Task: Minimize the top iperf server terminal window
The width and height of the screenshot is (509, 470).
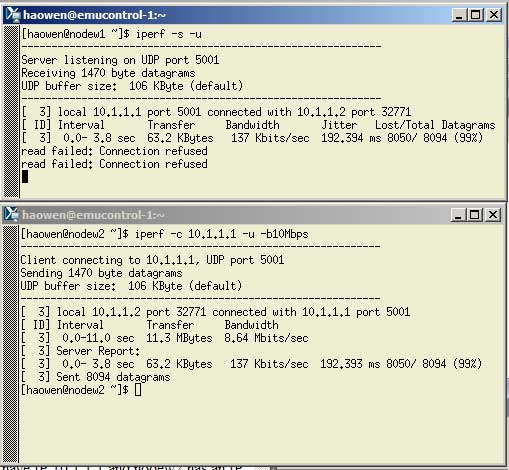Action: [459, 15]
